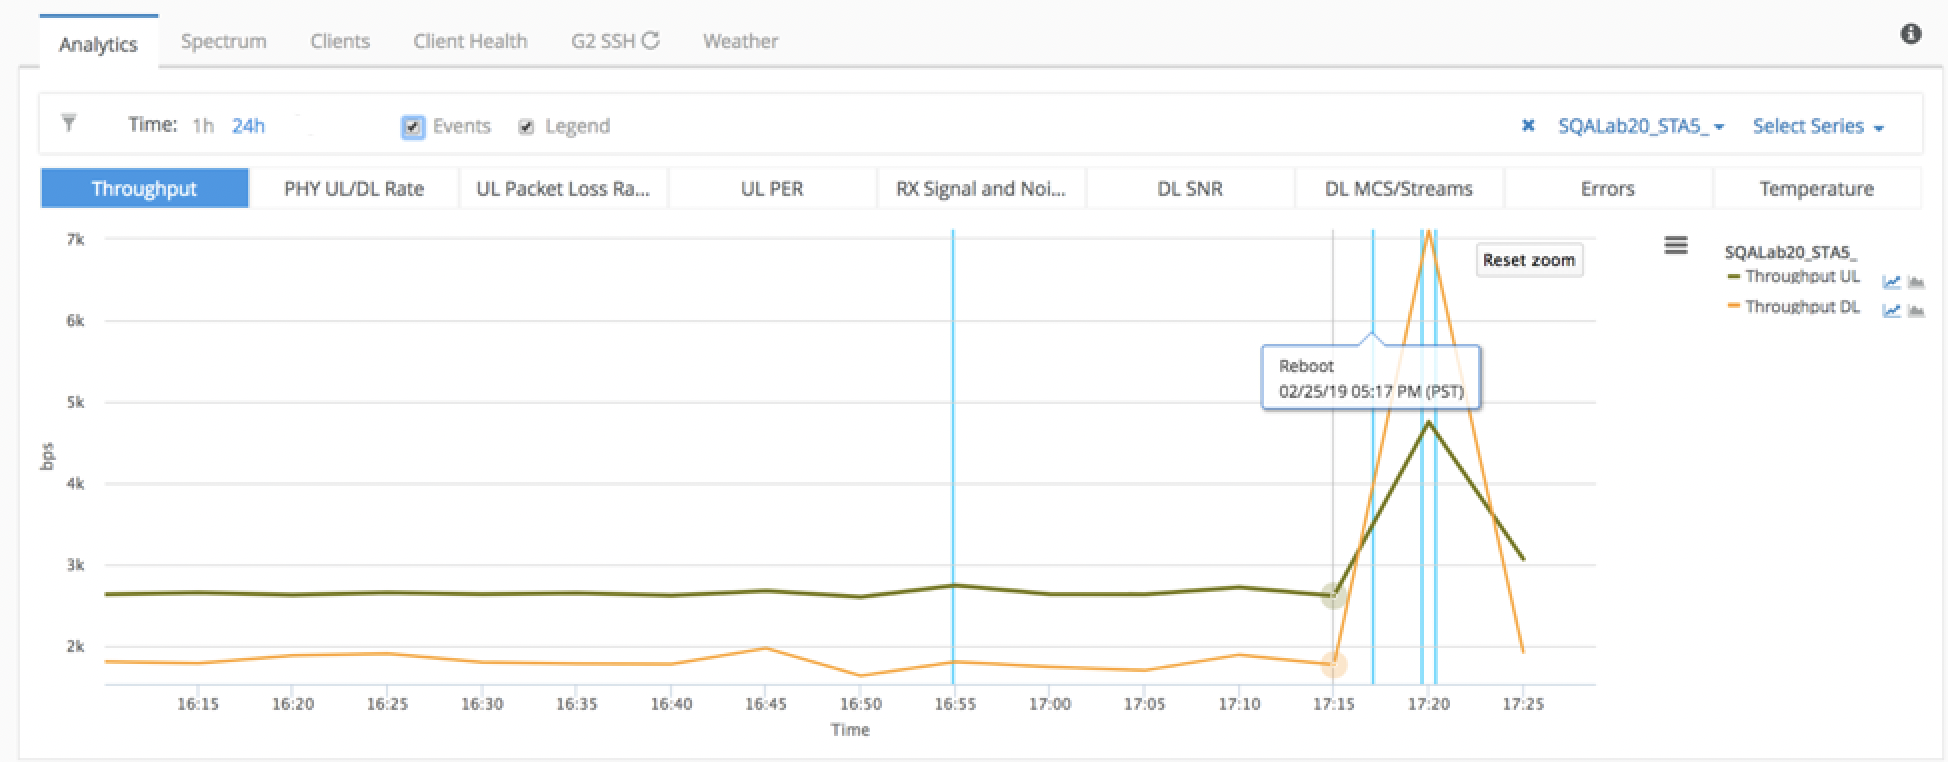Remove SQALab20_STA5_ series with the X icon
This screenshot has width=1948, height=762.
tap(1527, 126)
